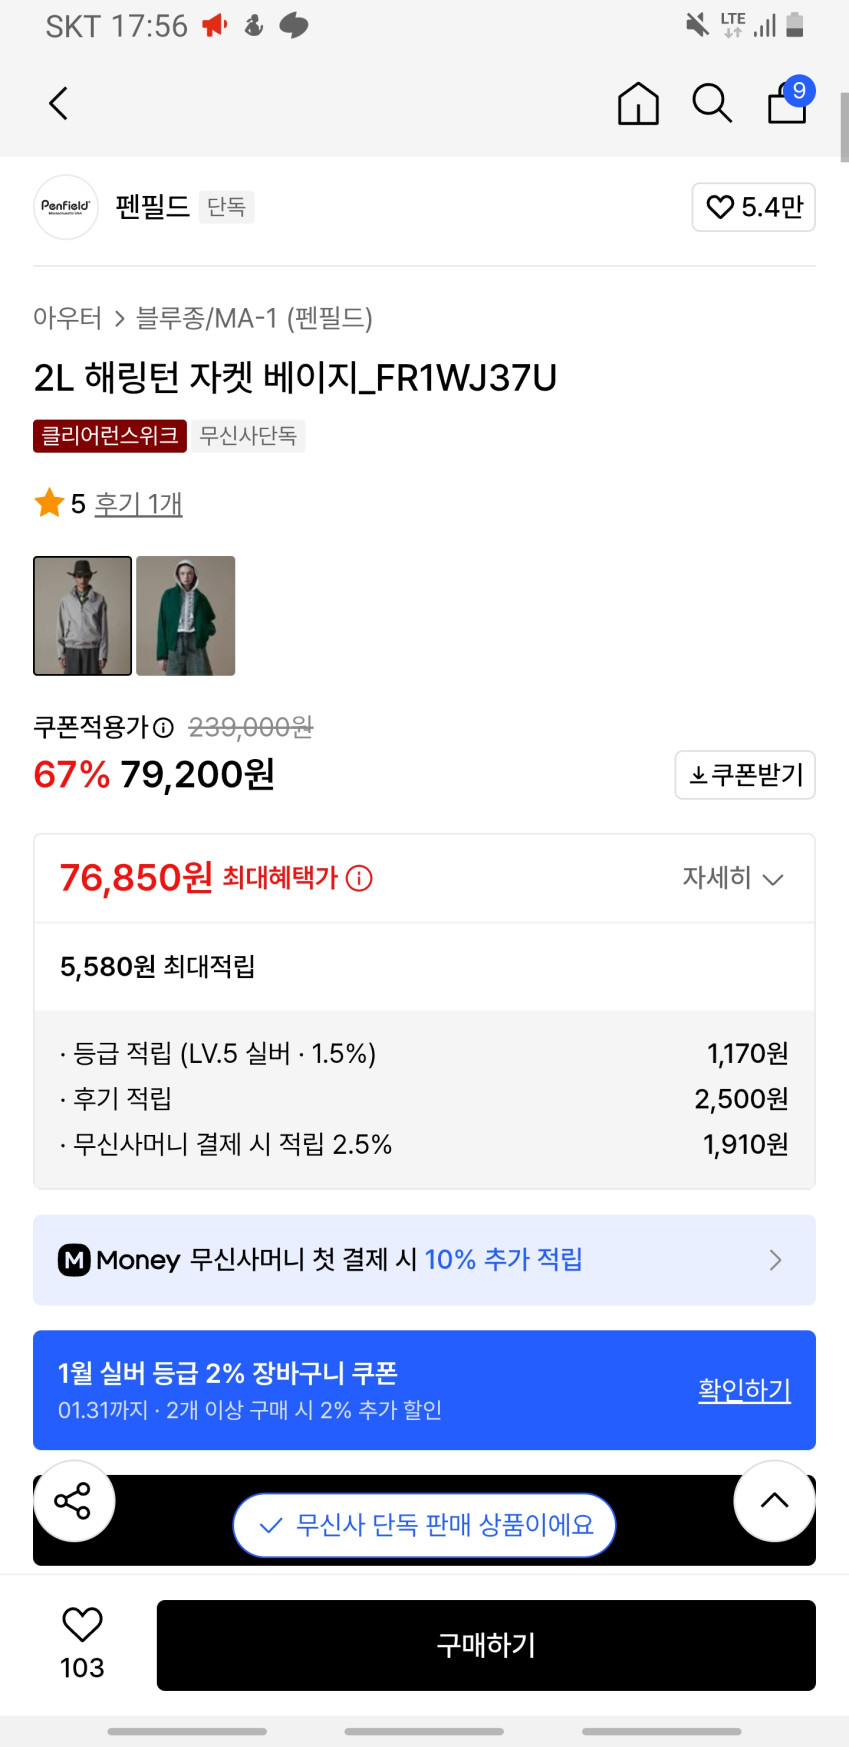The height and width of the screenshot is (1747, 849).
Task: Open 블루종/MA-1 (펜필드) breadcrumb category
Action: point(254,318)
